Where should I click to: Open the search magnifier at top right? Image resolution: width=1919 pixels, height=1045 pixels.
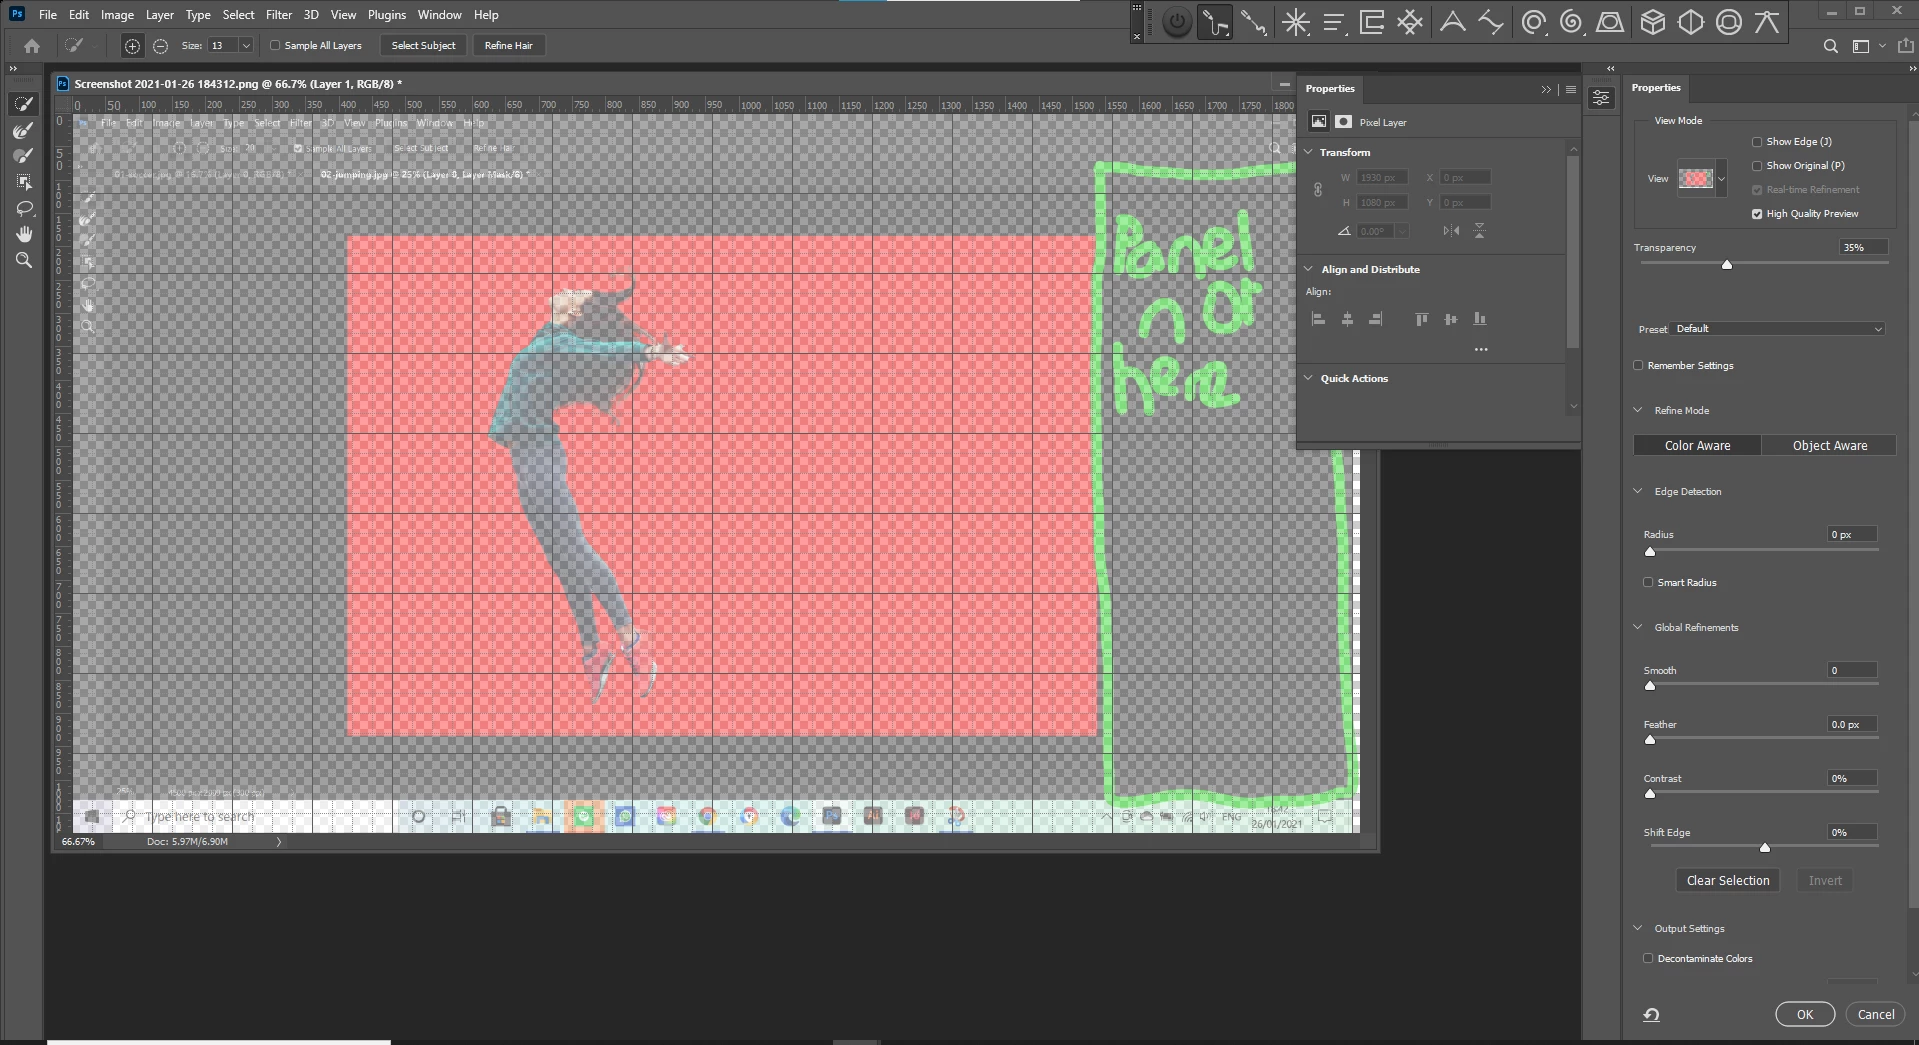pos(1830,46)
